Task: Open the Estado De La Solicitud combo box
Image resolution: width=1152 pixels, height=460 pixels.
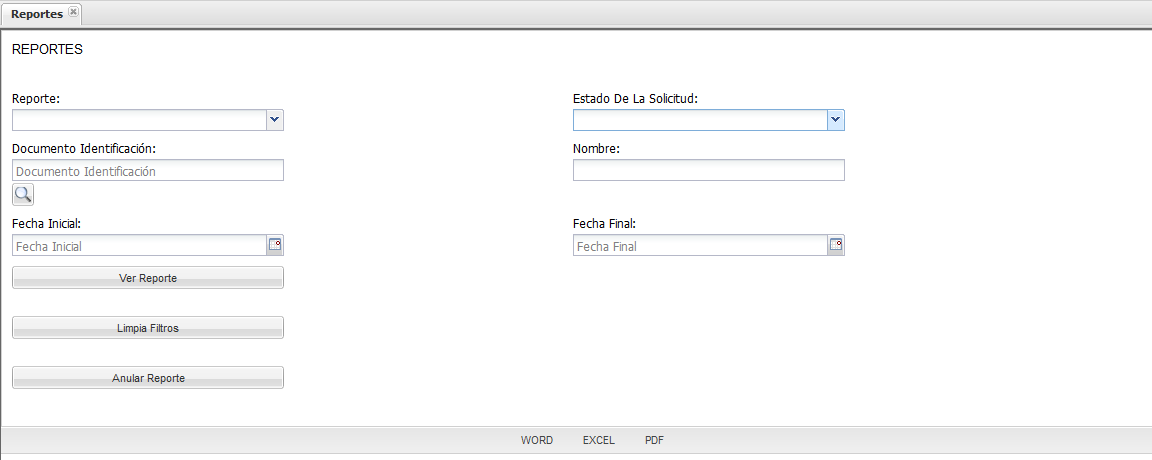Action: [x=700, y=120]
